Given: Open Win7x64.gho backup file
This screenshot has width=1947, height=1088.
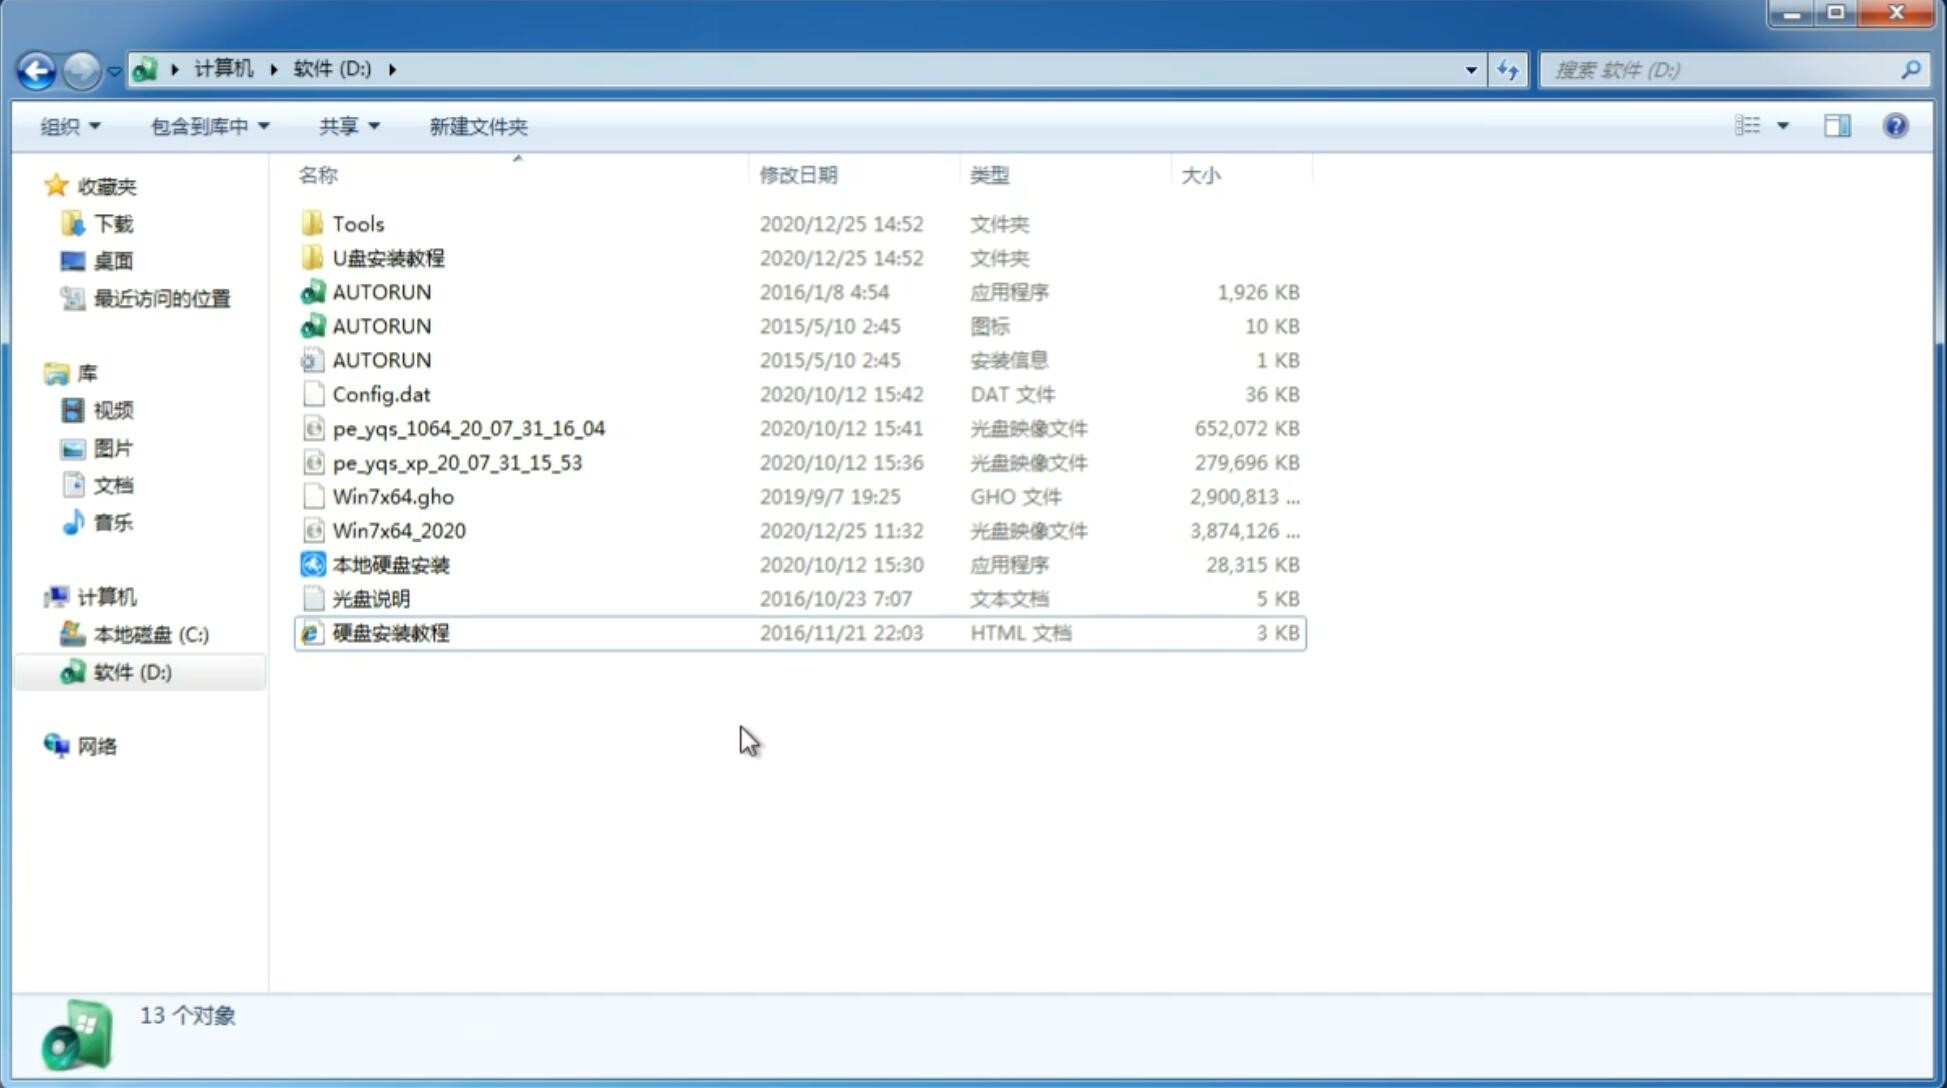Looking at the screenshot, I should click(393, 496).
